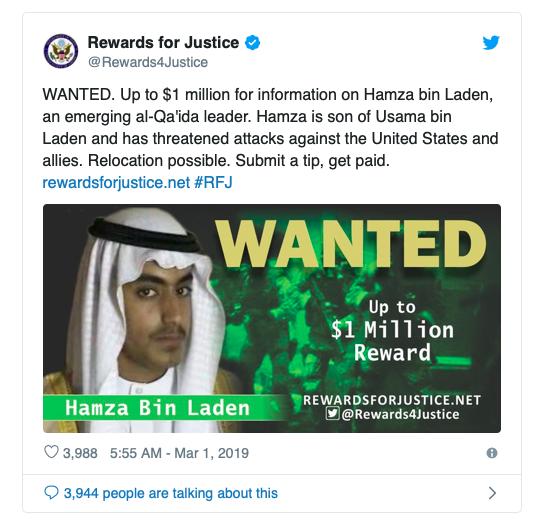548x521 pixels.
Task: Like the tweet with the heart icon
Action: click(51, 452)
